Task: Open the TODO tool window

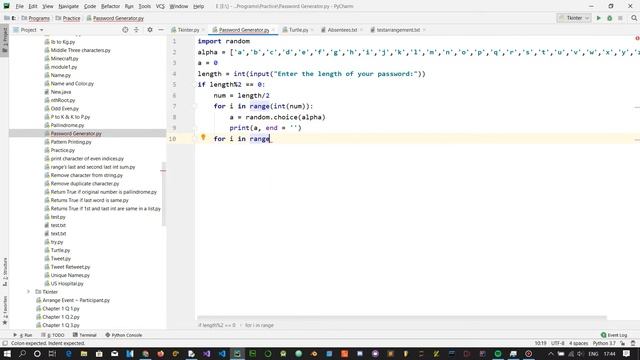Action: pyautogui.click(x=53, y=335)
